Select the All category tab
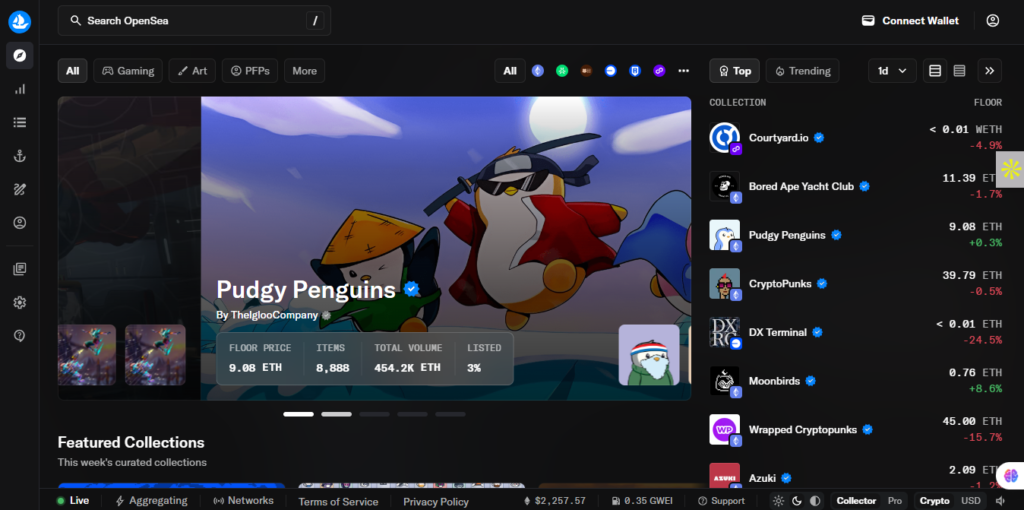Screen dimensions: 1024x510 click(x=72, y=71)
